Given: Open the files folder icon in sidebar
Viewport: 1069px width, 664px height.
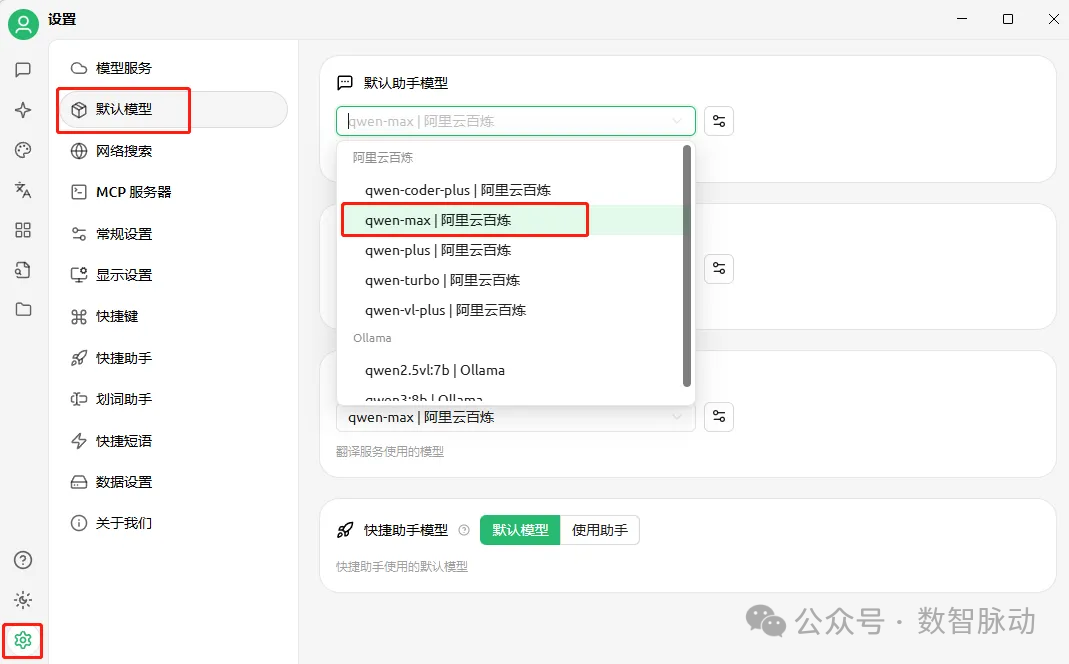Looking at the screenshot, I should click(x=22, y=310).
